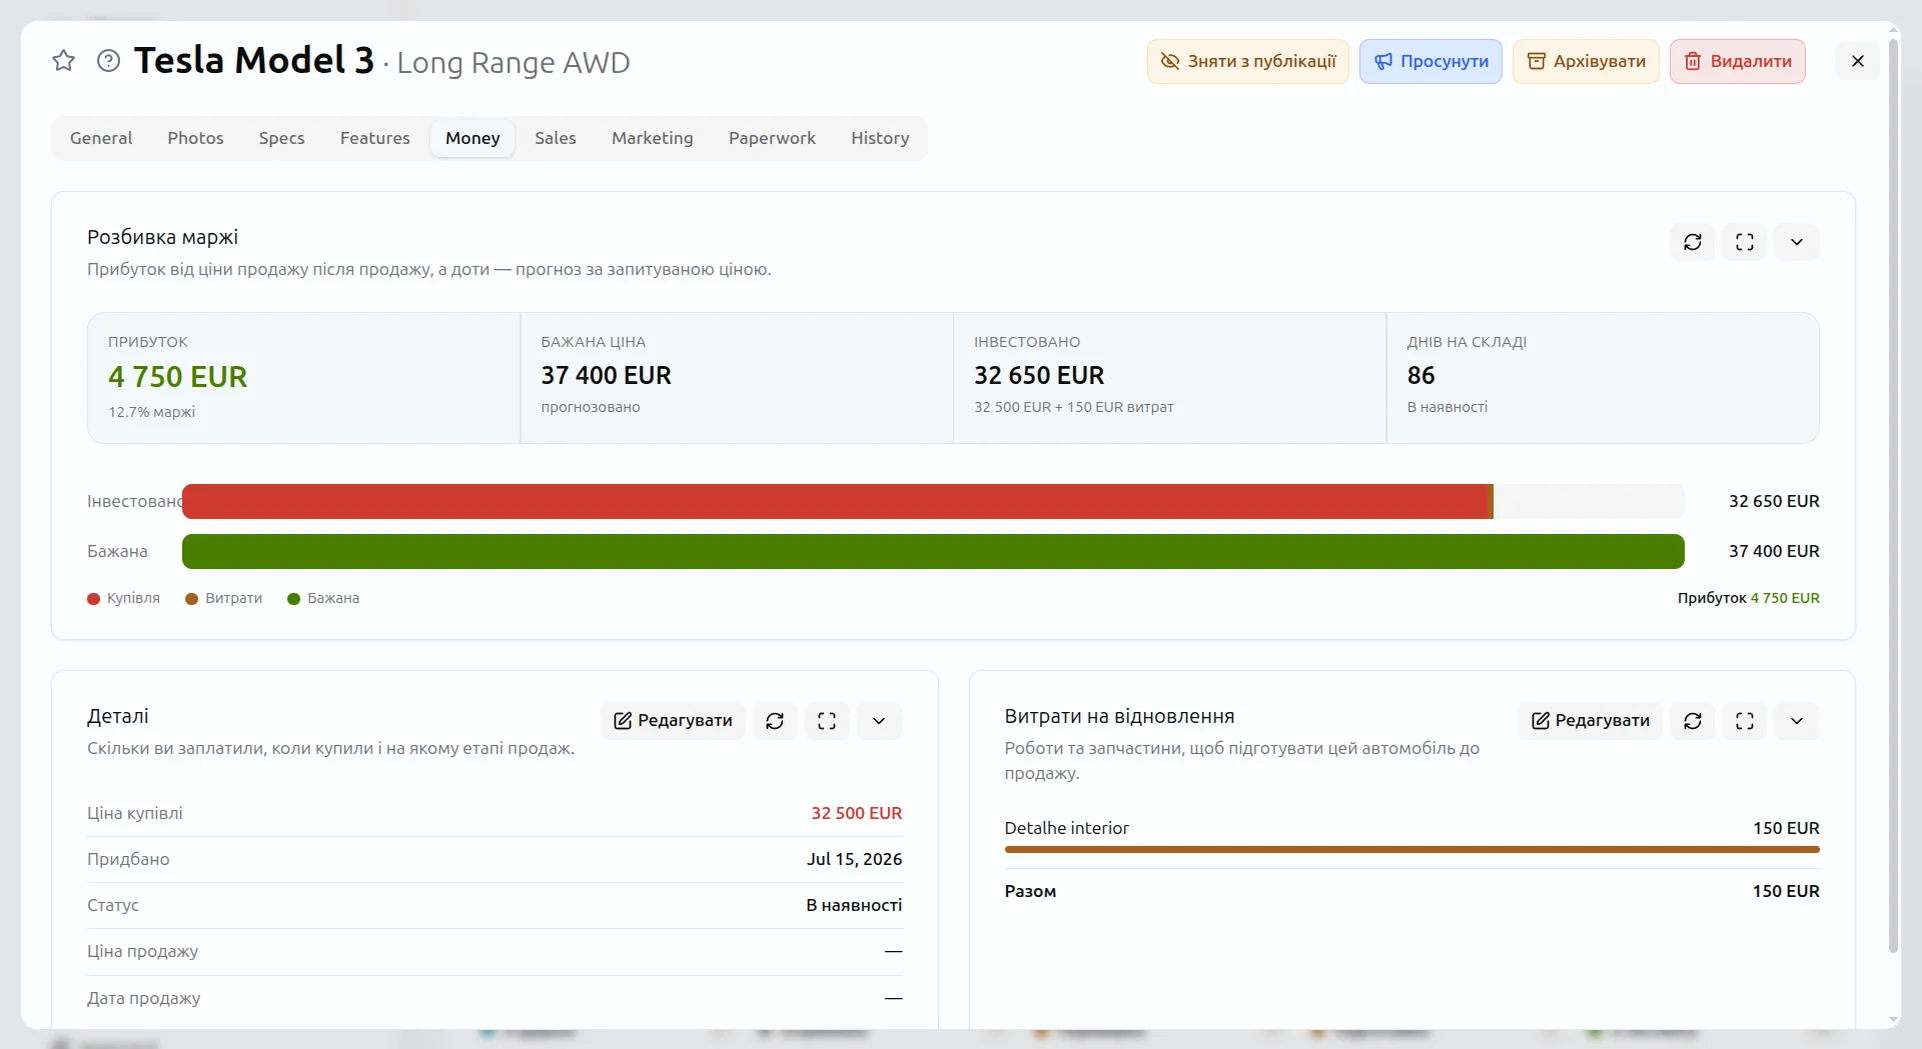Image resolution: width=1922 pixels, height=1049 pixels.
Task: Expand Розбивка маржі panel to fullscreen
Action: 1745,242
